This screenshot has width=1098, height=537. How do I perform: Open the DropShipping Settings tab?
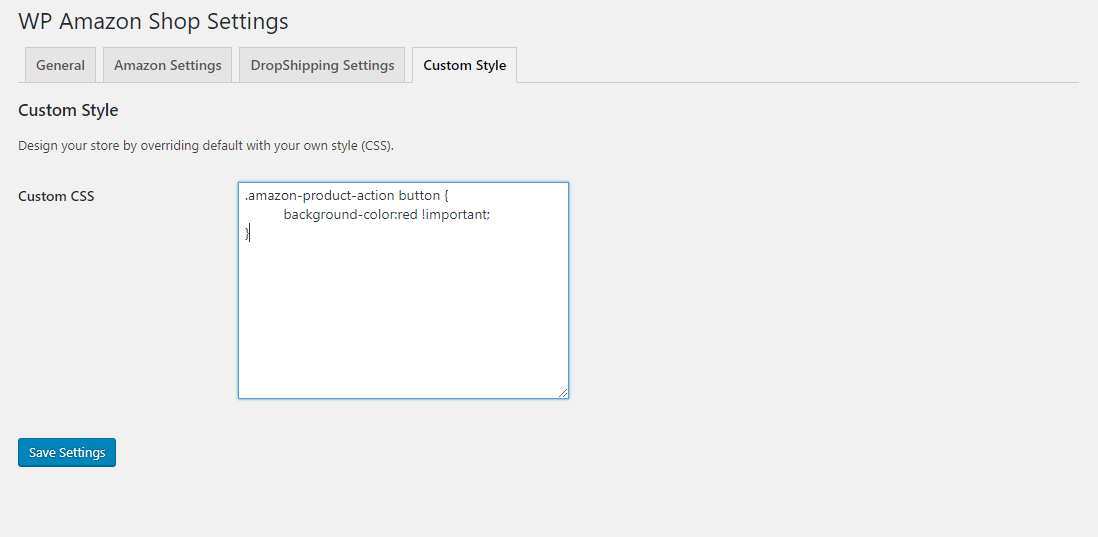pyautogui.click(x=322, y=65)
